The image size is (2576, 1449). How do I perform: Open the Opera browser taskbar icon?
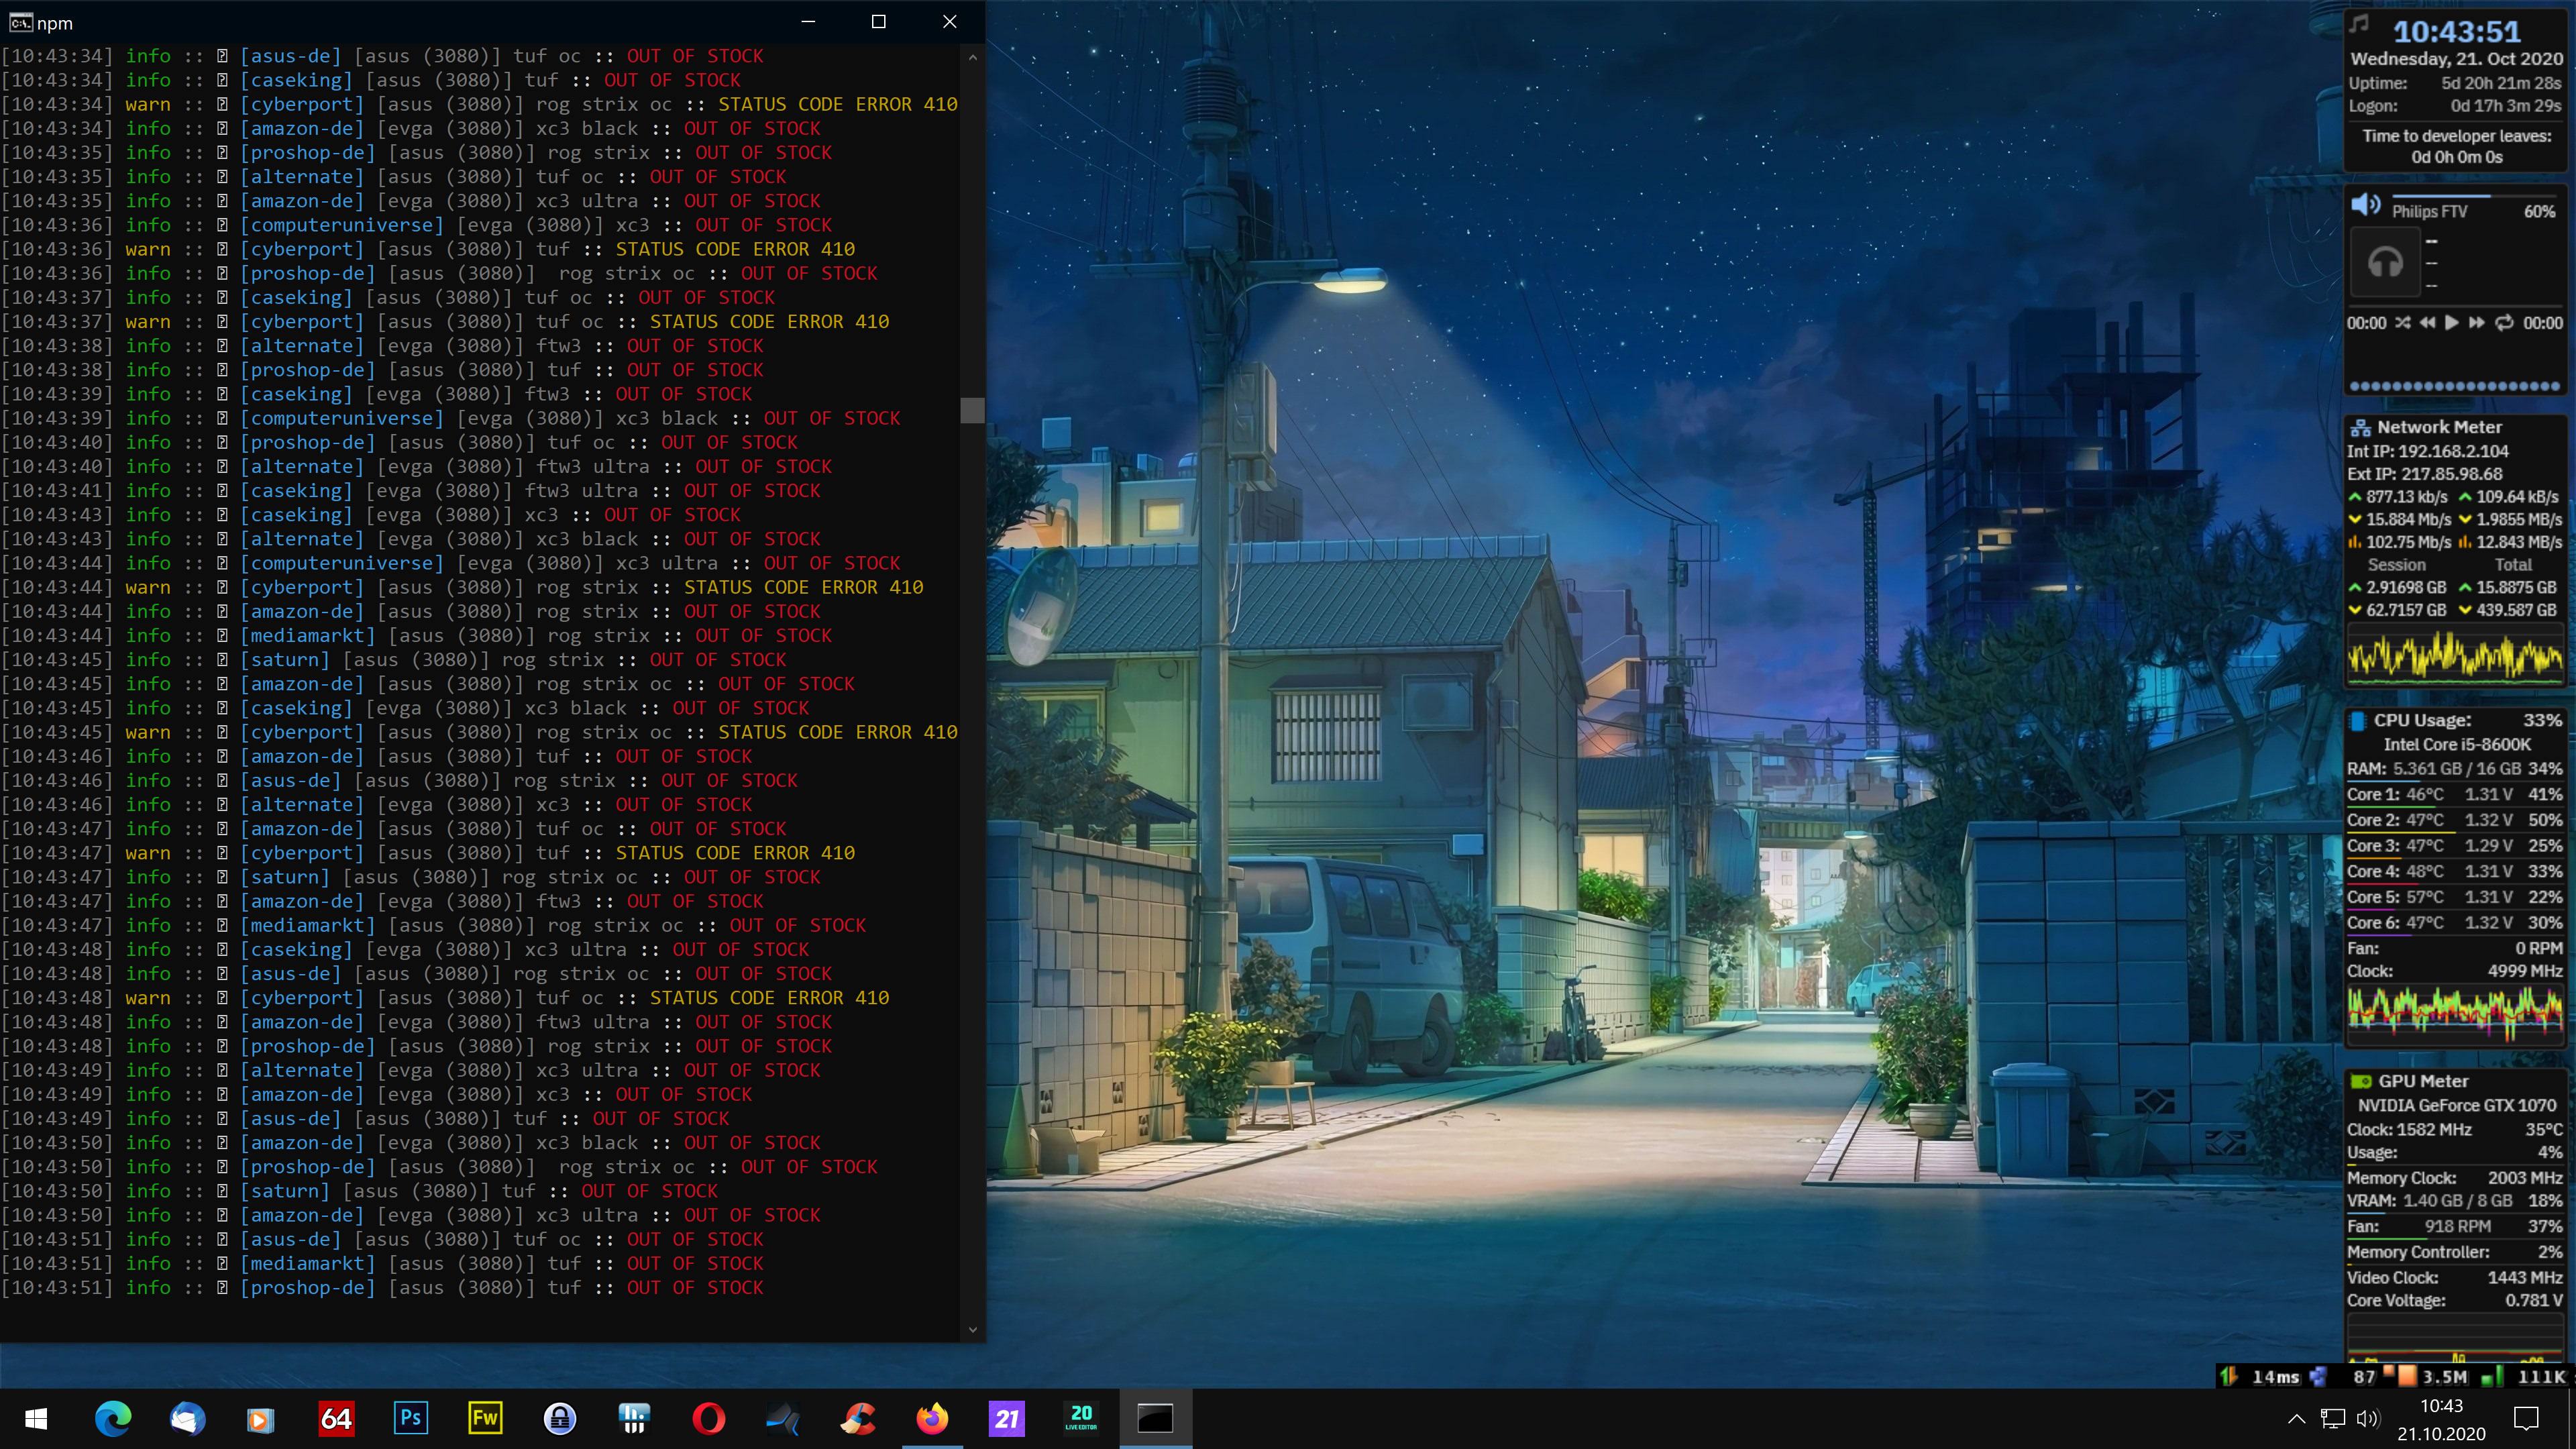(708, 1418)
